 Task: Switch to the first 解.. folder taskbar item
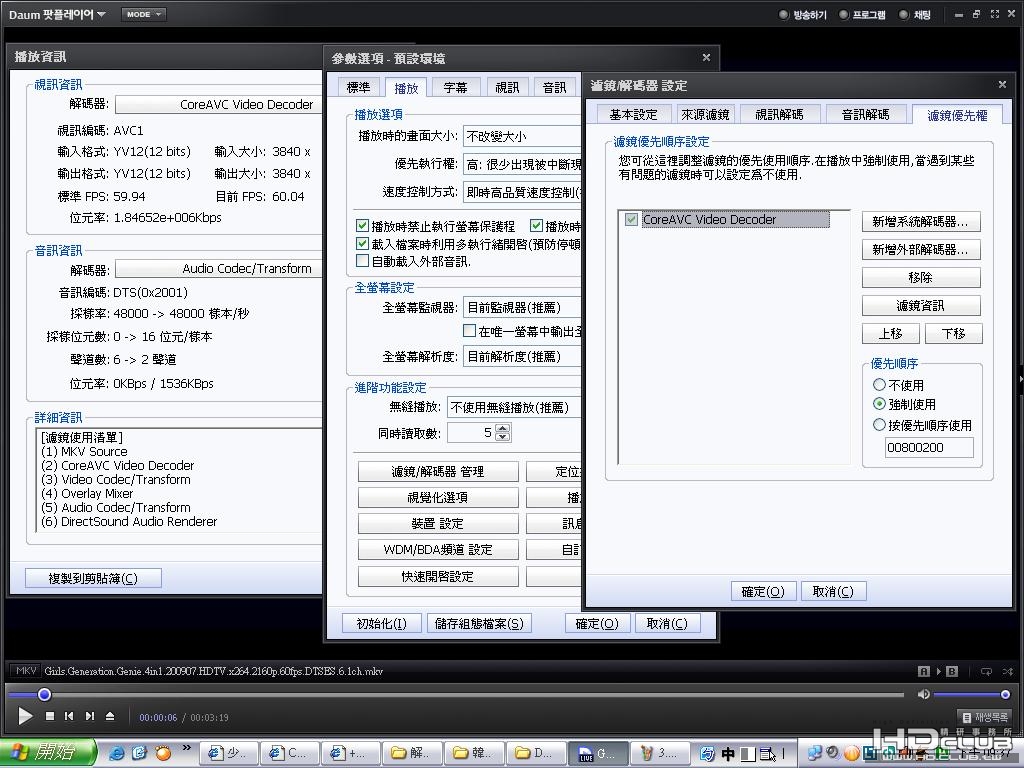[412, 753]
